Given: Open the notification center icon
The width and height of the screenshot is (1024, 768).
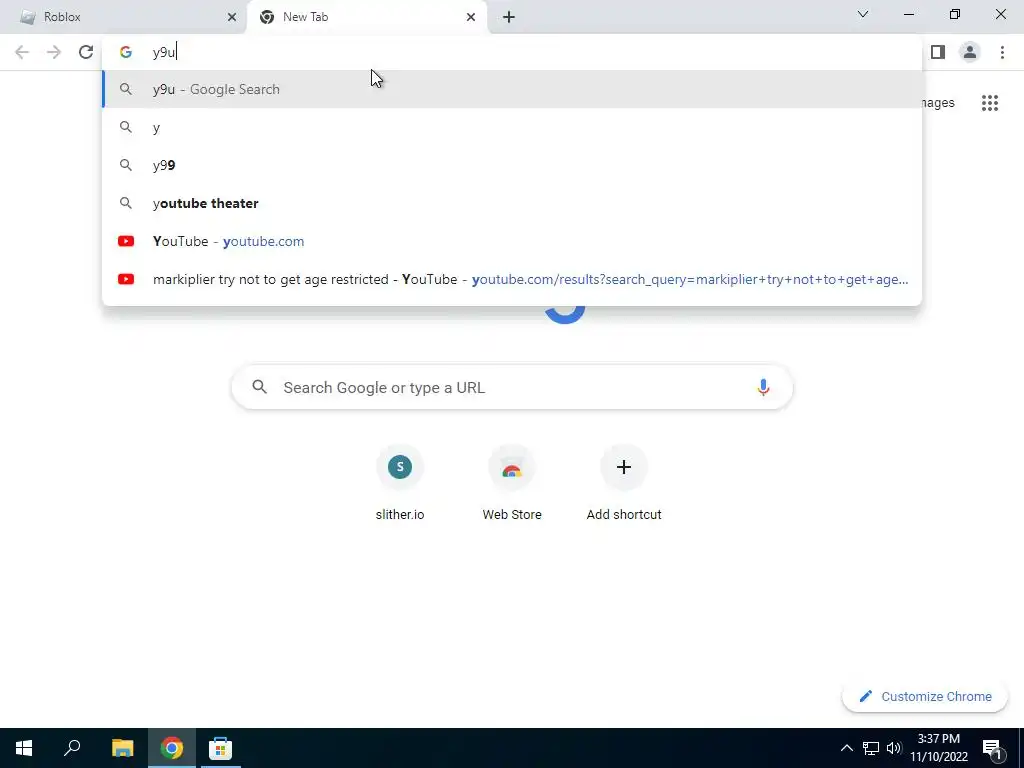Looking at the screenshot, I should coord(992,748).
